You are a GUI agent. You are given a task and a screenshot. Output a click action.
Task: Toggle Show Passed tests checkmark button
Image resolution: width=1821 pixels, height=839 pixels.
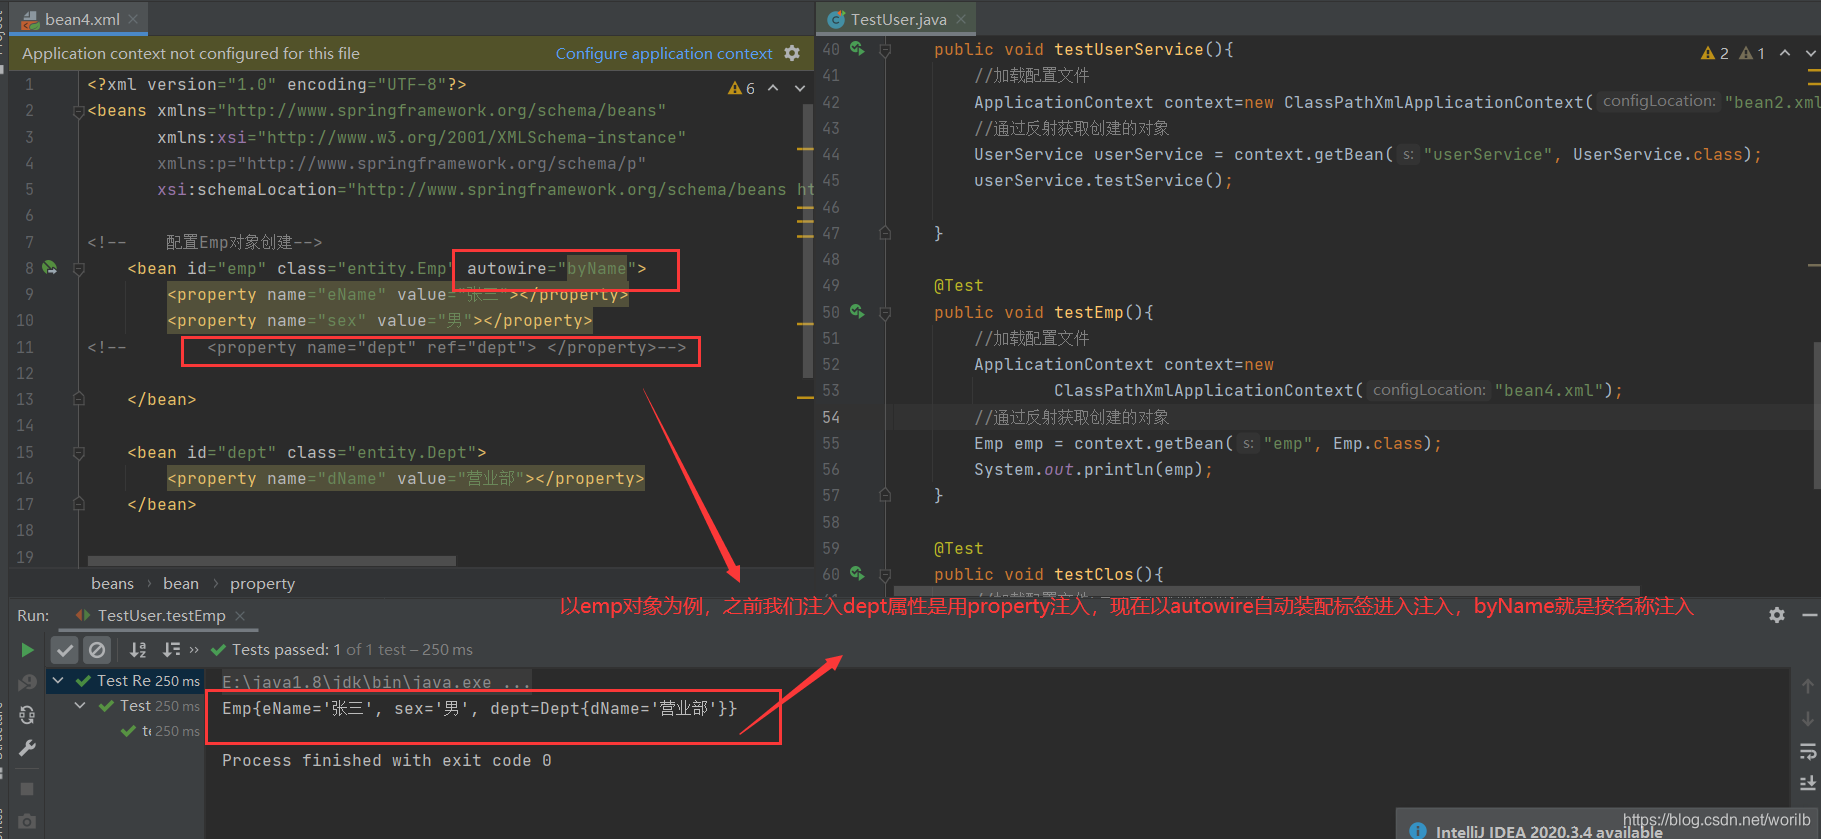tap(65, 650)
